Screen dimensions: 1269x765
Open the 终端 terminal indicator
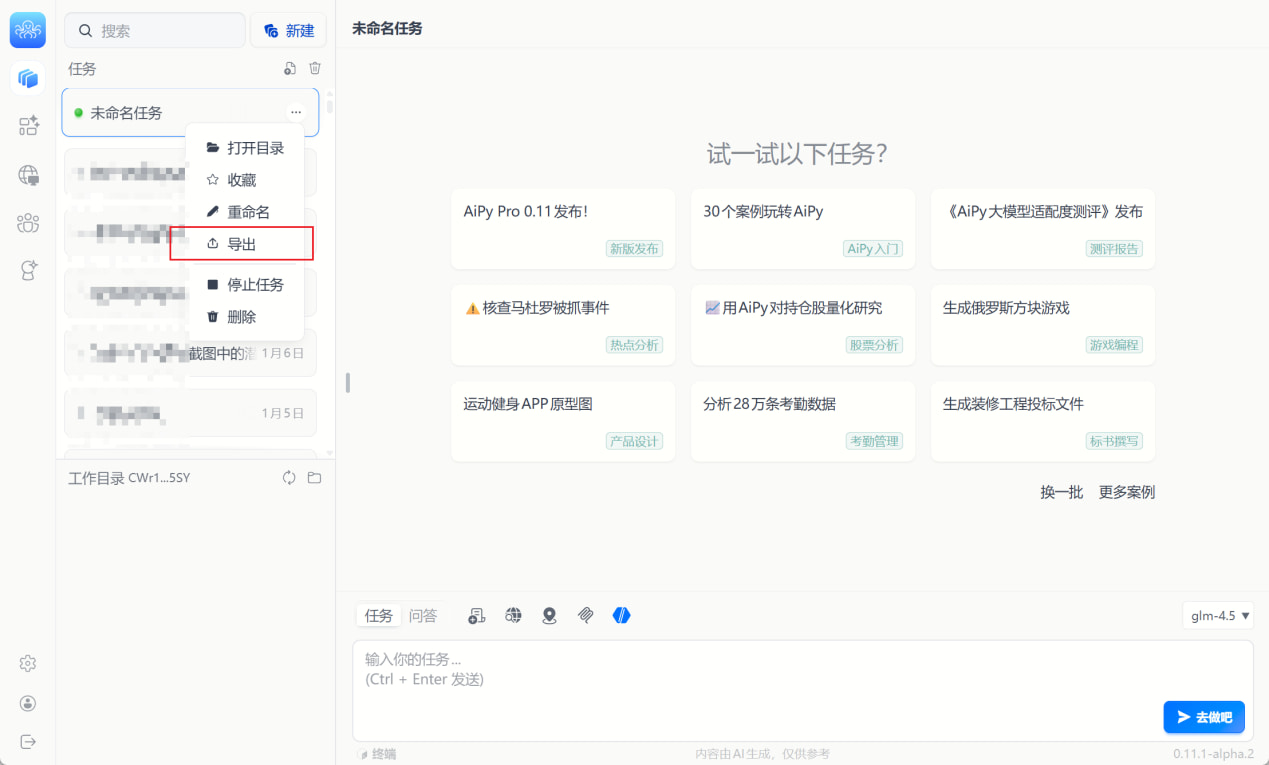pyautogui.click(x=377, y=754)
